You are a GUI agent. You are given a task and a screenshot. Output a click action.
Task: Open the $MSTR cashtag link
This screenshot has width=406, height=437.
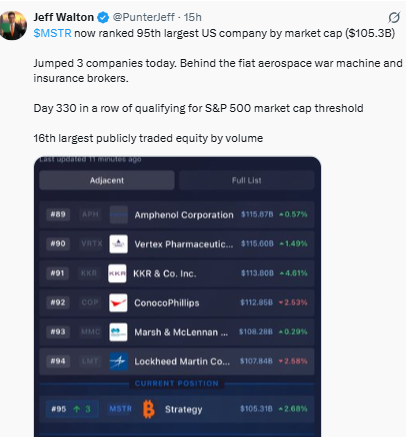tap(52, 33)
